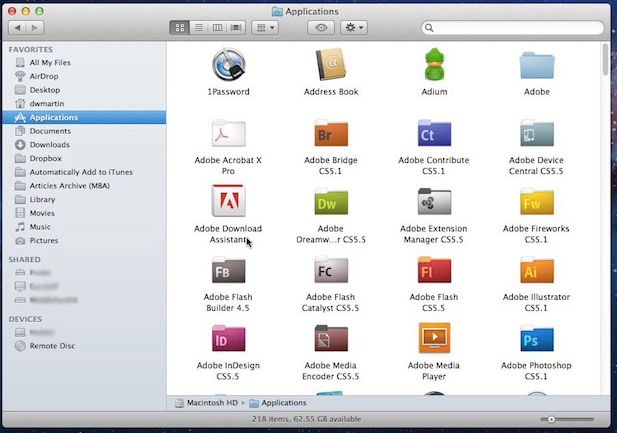Select Adobe Contribute CS5.1 folder icon
This screenshot has height=433, width=617.
[x=434, y=133]
